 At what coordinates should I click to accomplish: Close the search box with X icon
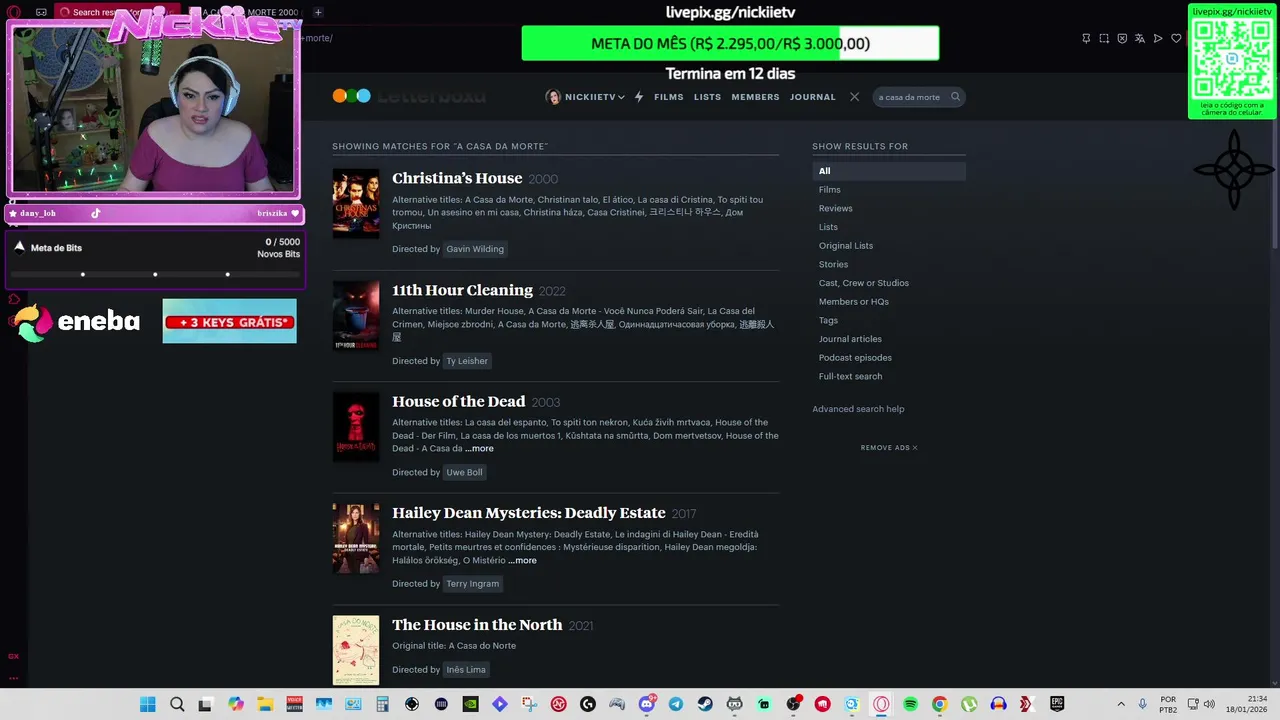(854, 97)
